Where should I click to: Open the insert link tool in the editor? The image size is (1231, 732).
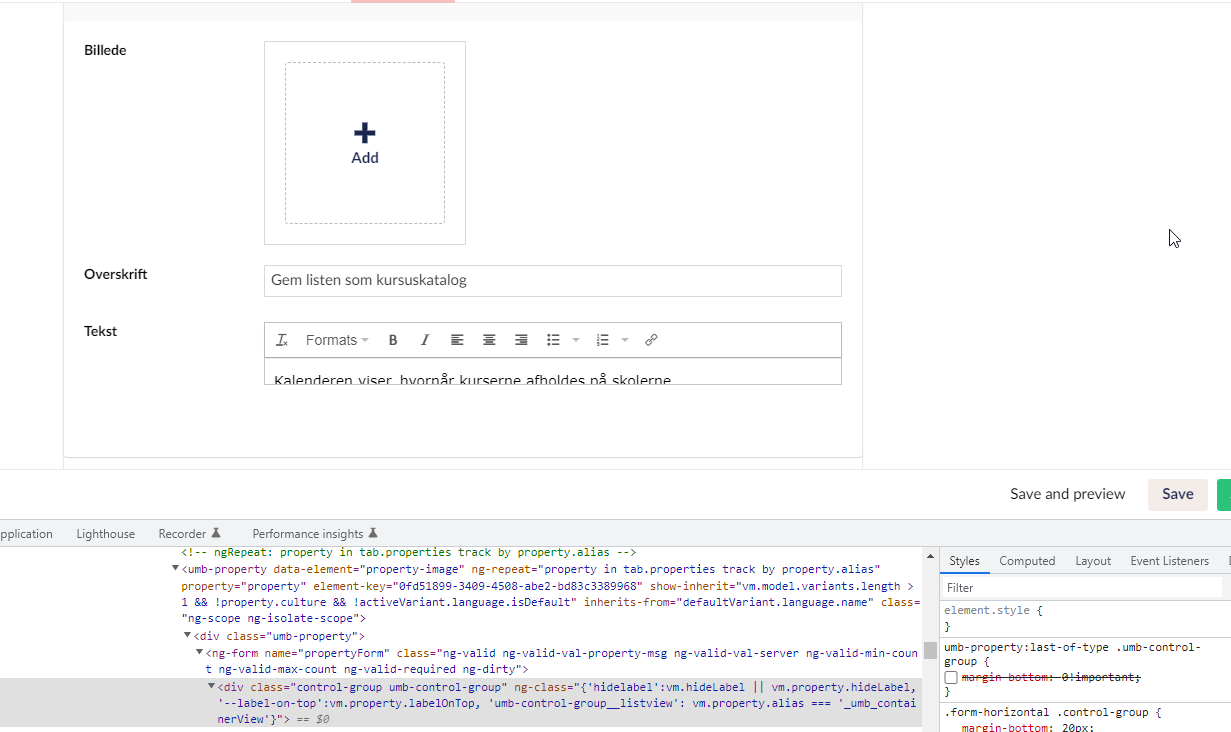651,339
